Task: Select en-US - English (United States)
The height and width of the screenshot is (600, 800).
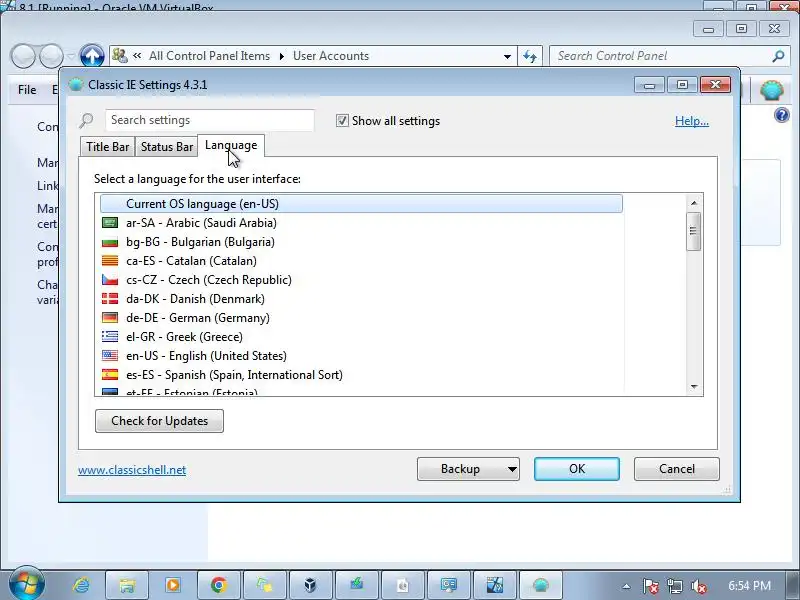Action: (x=361, y=356)
